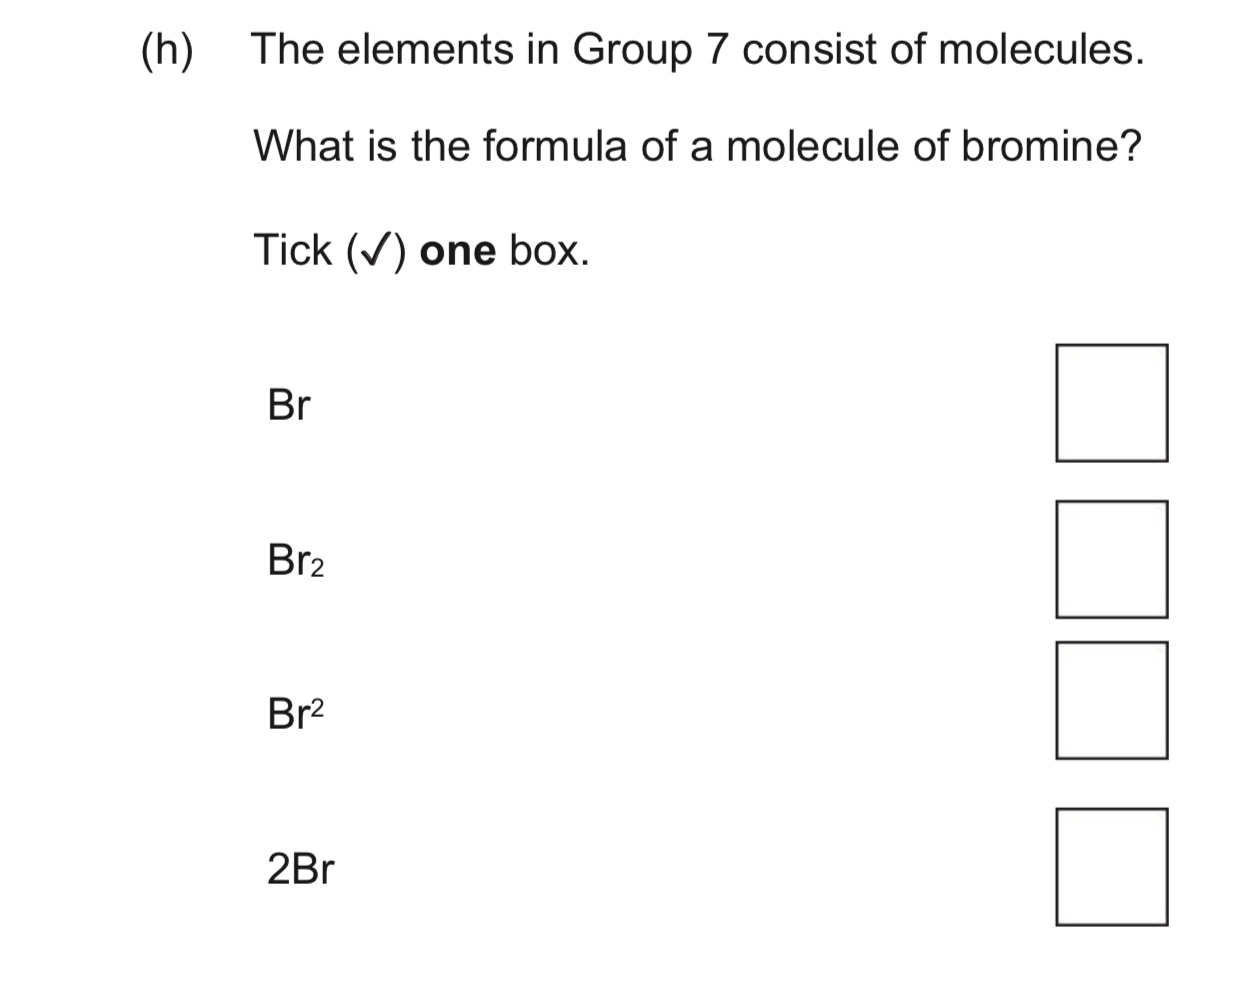Click the word 'Tick' in the instruction
This screenshot has width=1252, height=987.
pyautogui.click(x=292, y=251)
